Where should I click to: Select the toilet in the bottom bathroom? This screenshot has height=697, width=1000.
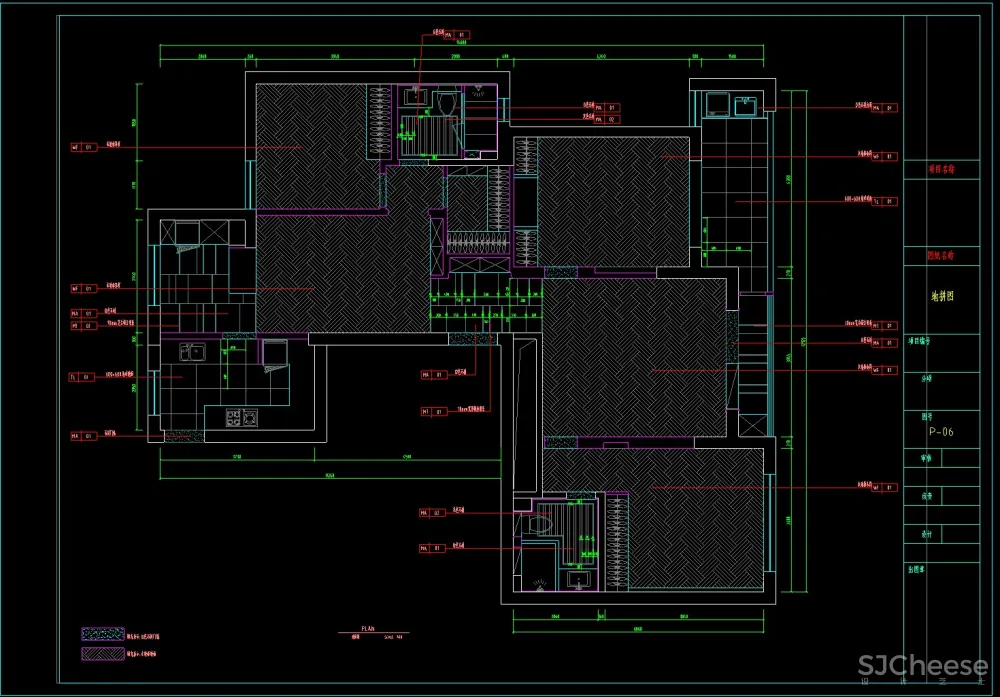tap(542, 523)
